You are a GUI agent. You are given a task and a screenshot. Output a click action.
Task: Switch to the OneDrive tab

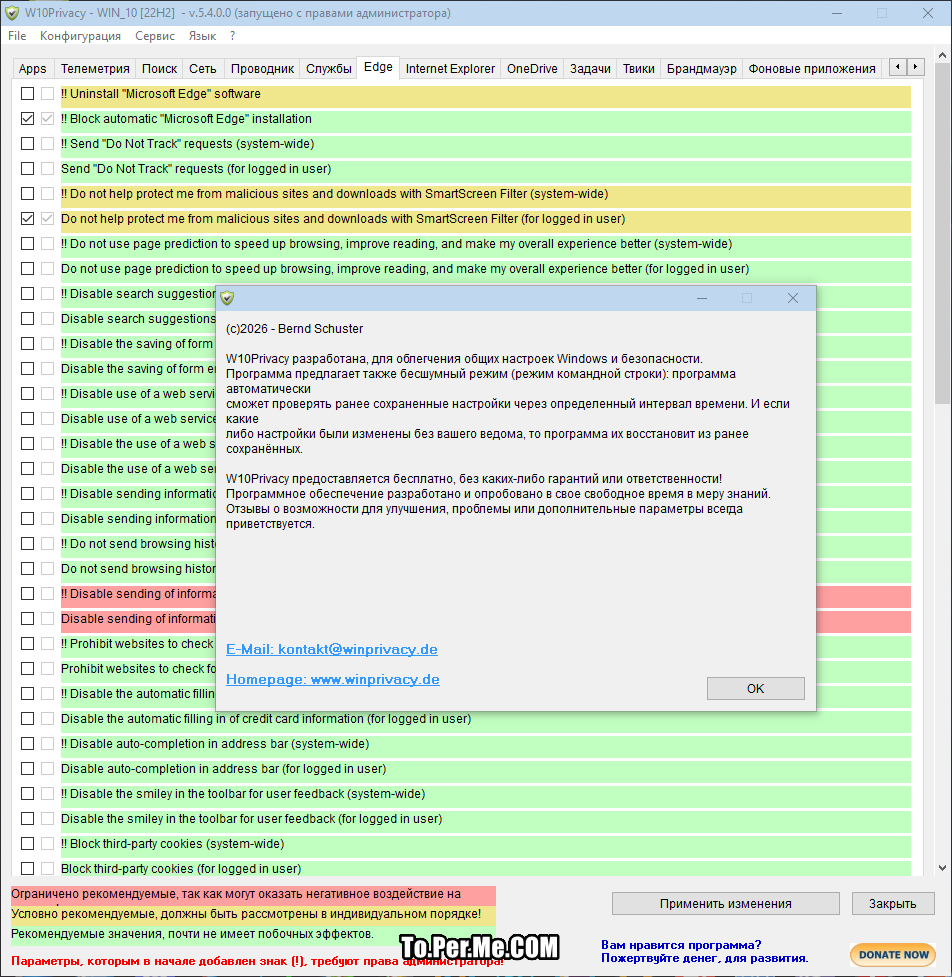(x=532, y=69)
